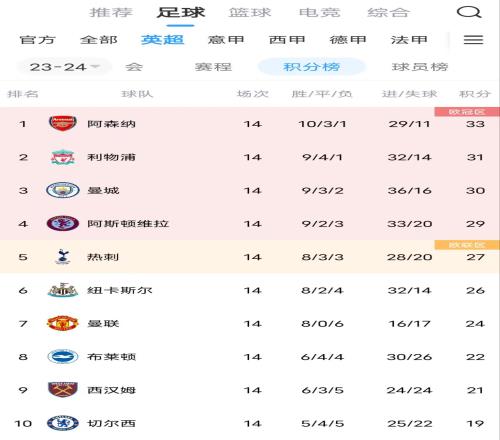This screenshot has width=500, height=440.
Task: Tap the Chelsea club crest
Action: click(63, 423)
